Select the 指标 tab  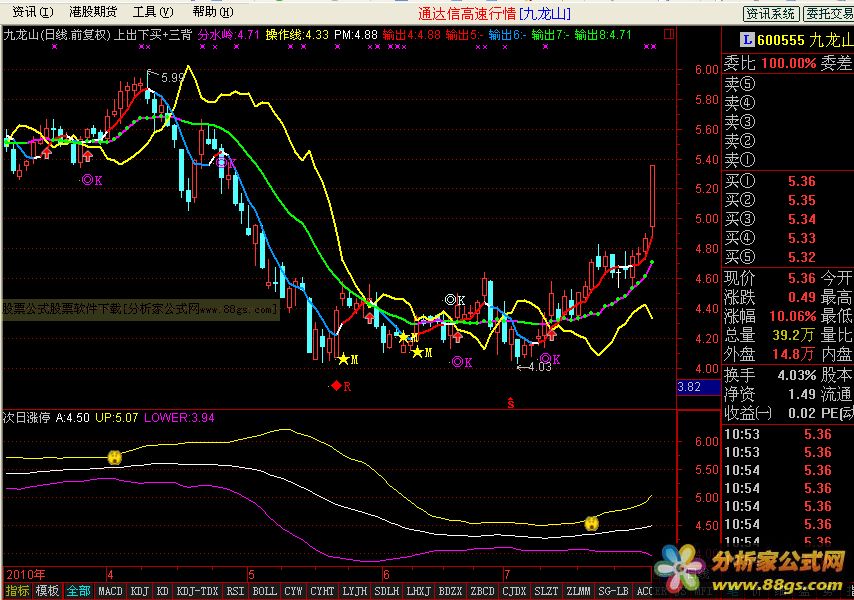point(17,591)
